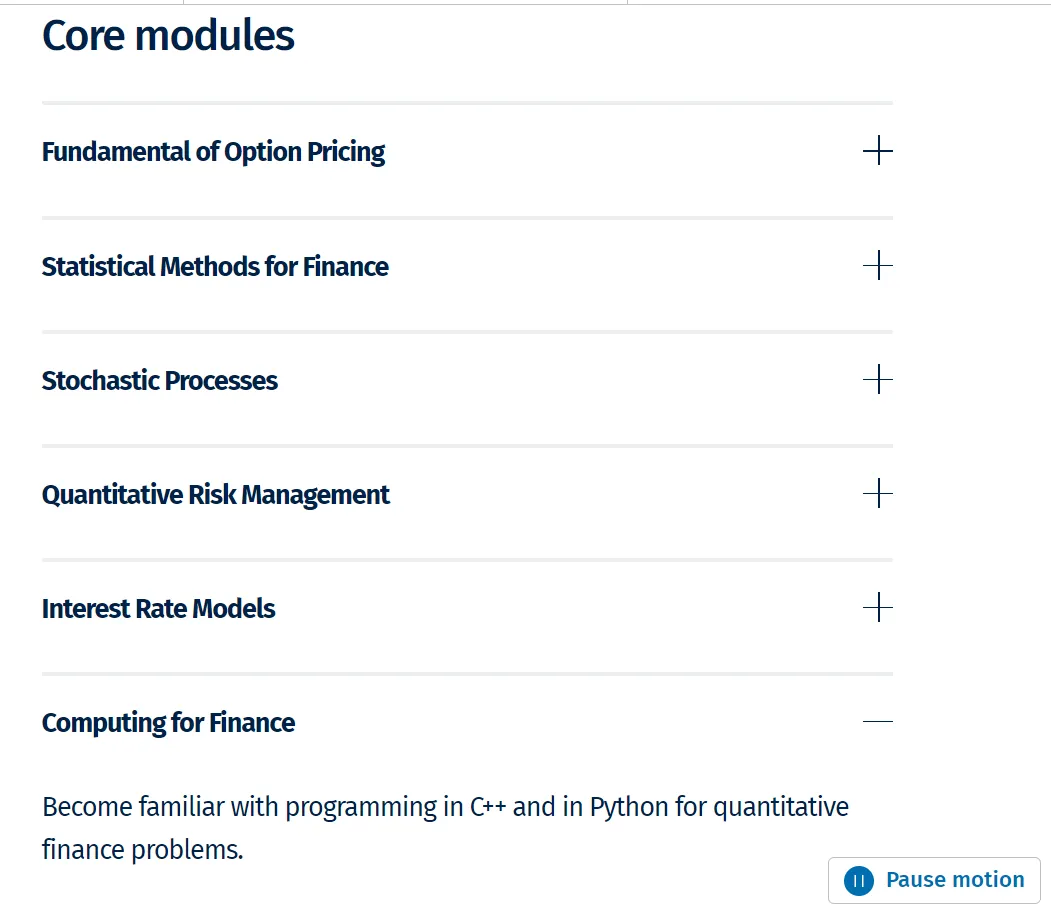Viewport: 1051px width, 912px height.
Task: Click the minus icon for Computing for Finance
Action: click(877, 722)
